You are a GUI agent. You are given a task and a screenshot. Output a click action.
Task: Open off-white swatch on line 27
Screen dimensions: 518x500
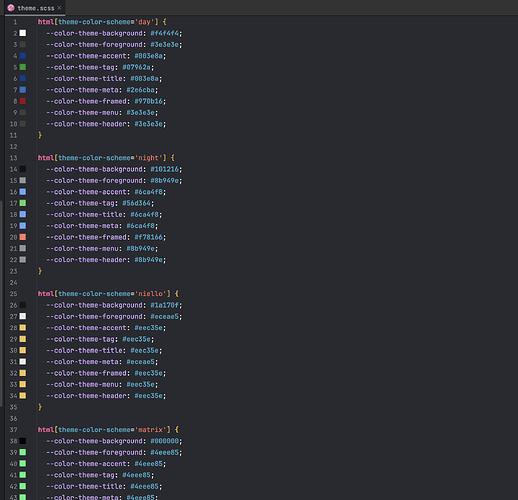point(23,316)
